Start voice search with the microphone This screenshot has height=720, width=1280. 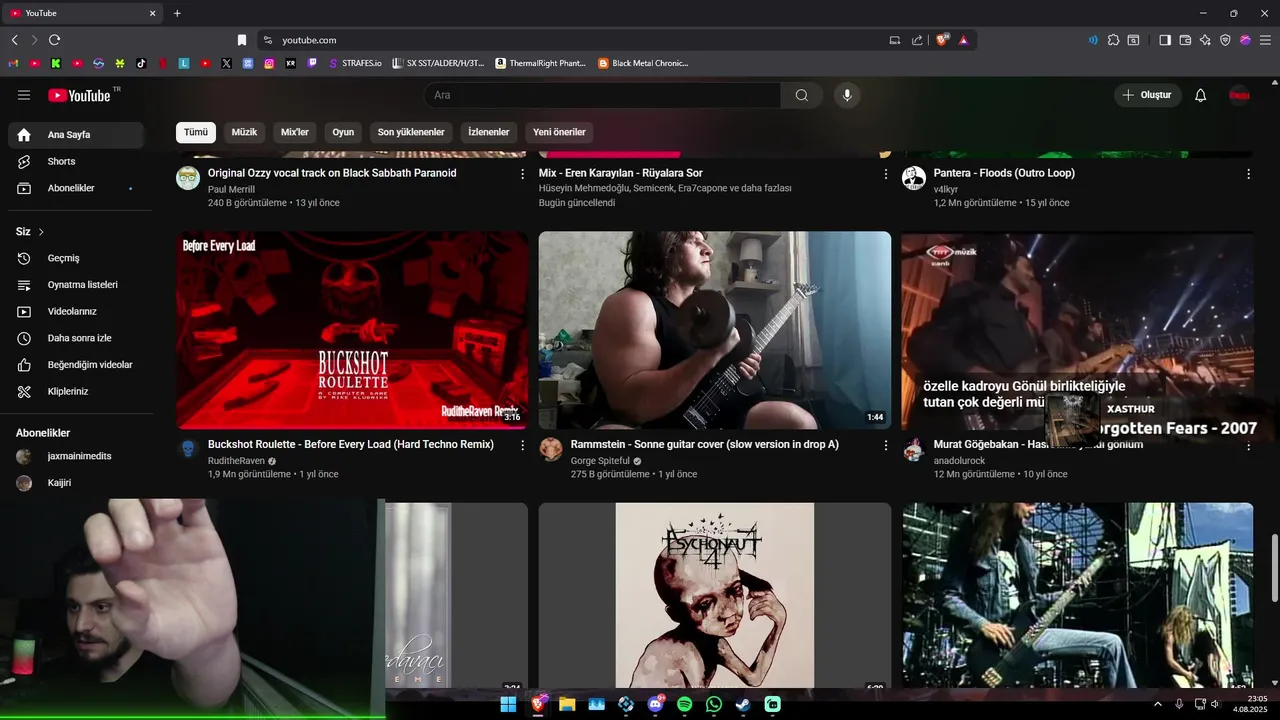847,95
